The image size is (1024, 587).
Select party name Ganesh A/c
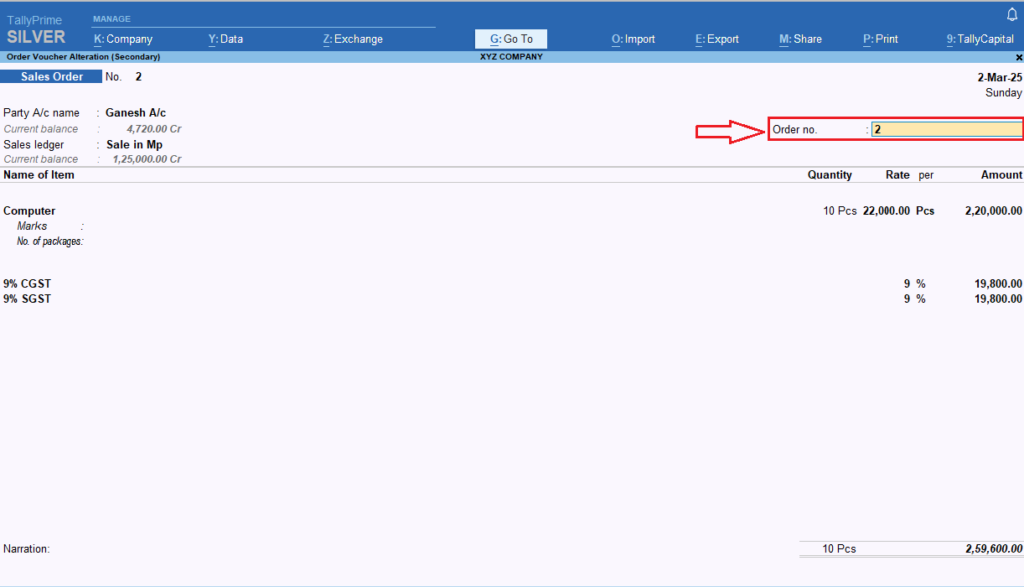pyautogui.click(x=136, y=112)
